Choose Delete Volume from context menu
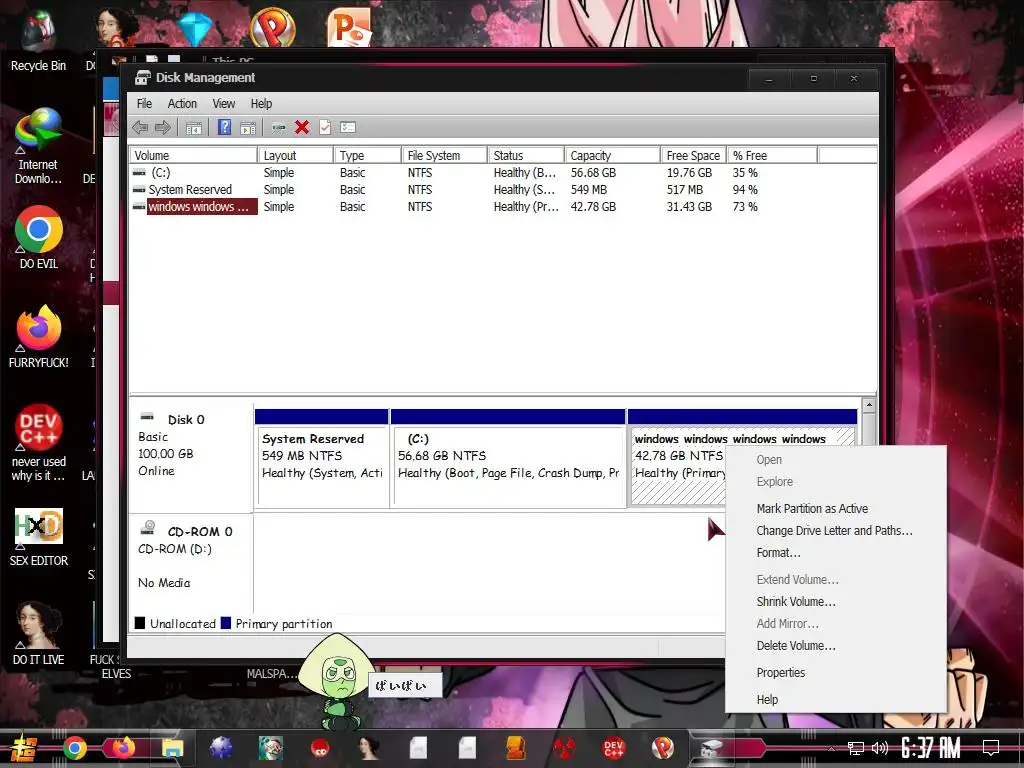The image size is (1024, 768). point(795,645)
